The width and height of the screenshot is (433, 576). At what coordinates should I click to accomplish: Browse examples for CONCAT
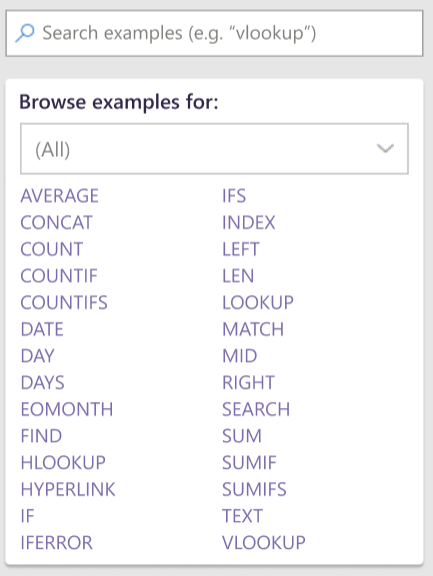57,223
